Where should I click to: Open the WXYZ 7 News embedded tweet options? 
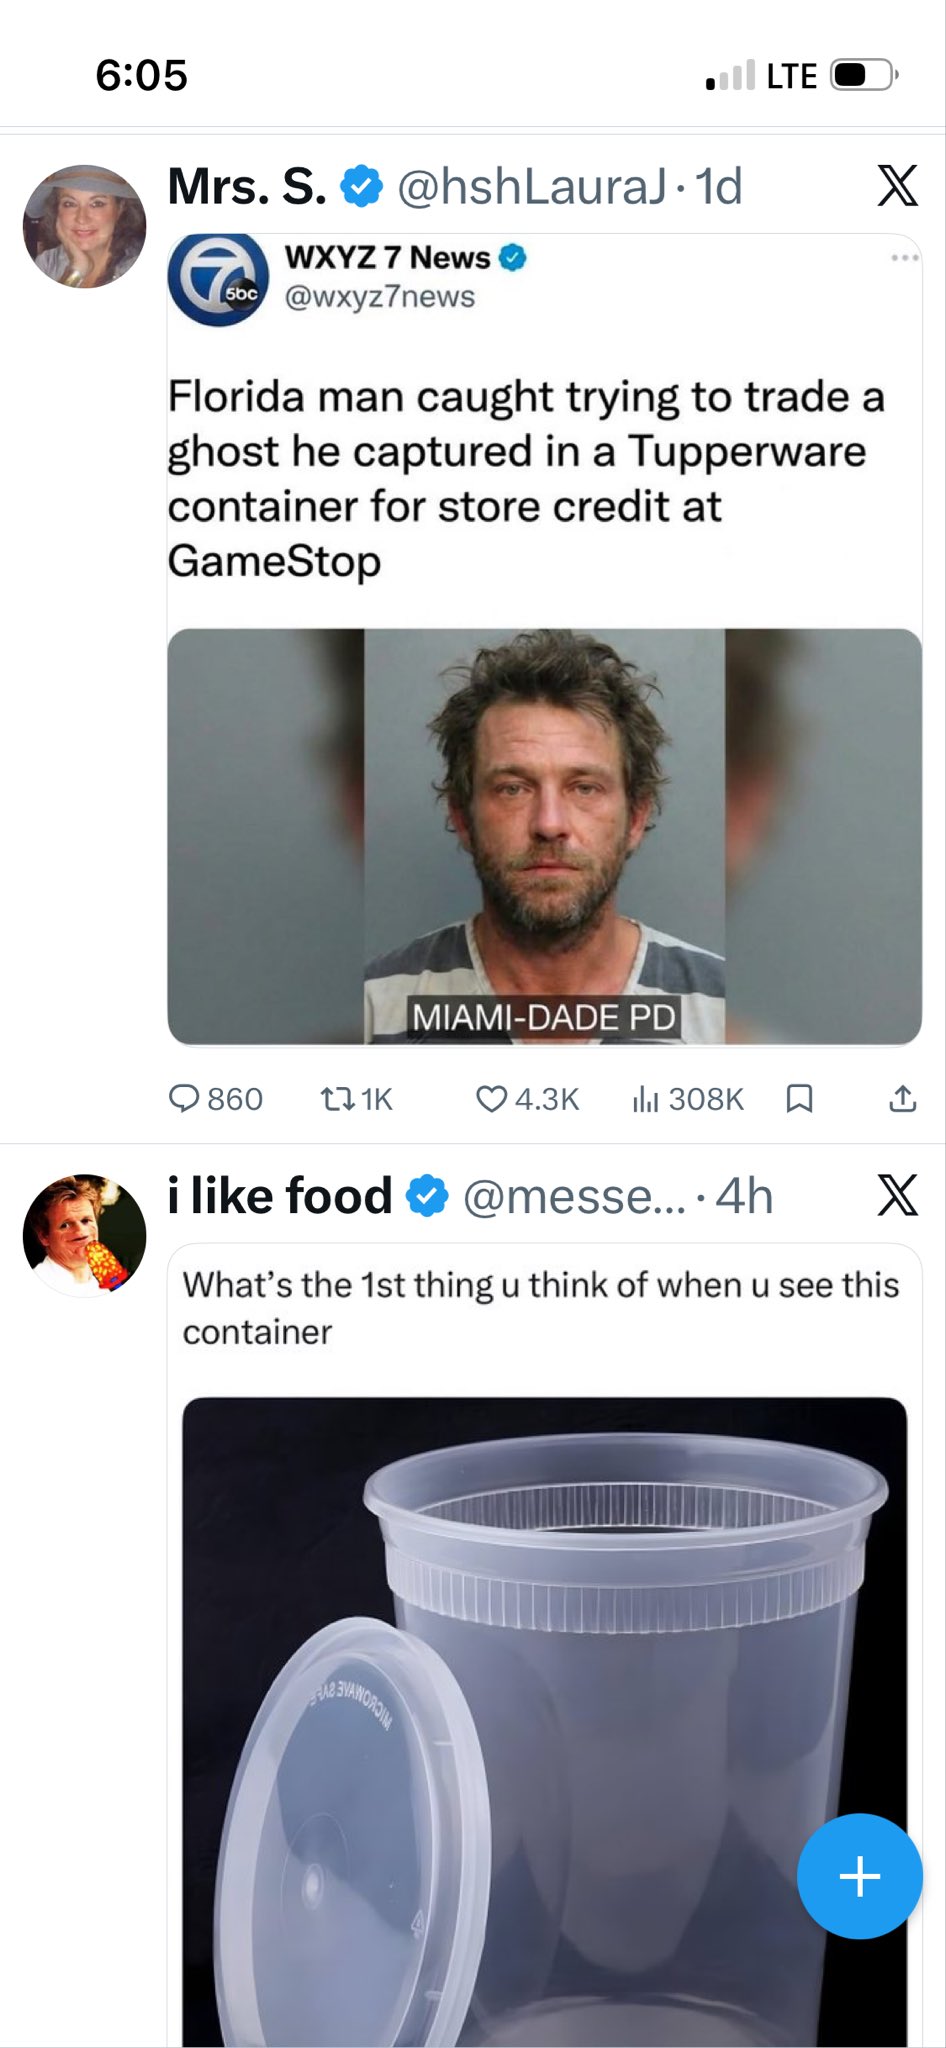pos(904,258)
